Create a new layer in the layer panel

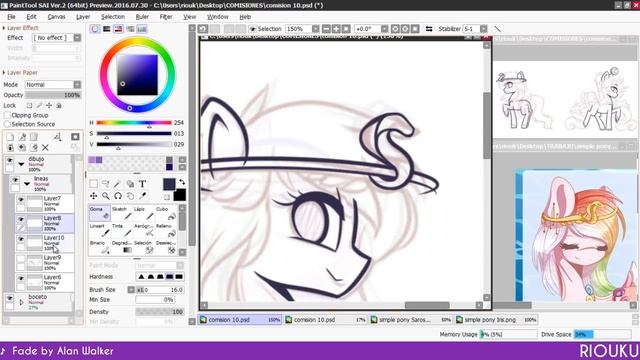[10, 137]
